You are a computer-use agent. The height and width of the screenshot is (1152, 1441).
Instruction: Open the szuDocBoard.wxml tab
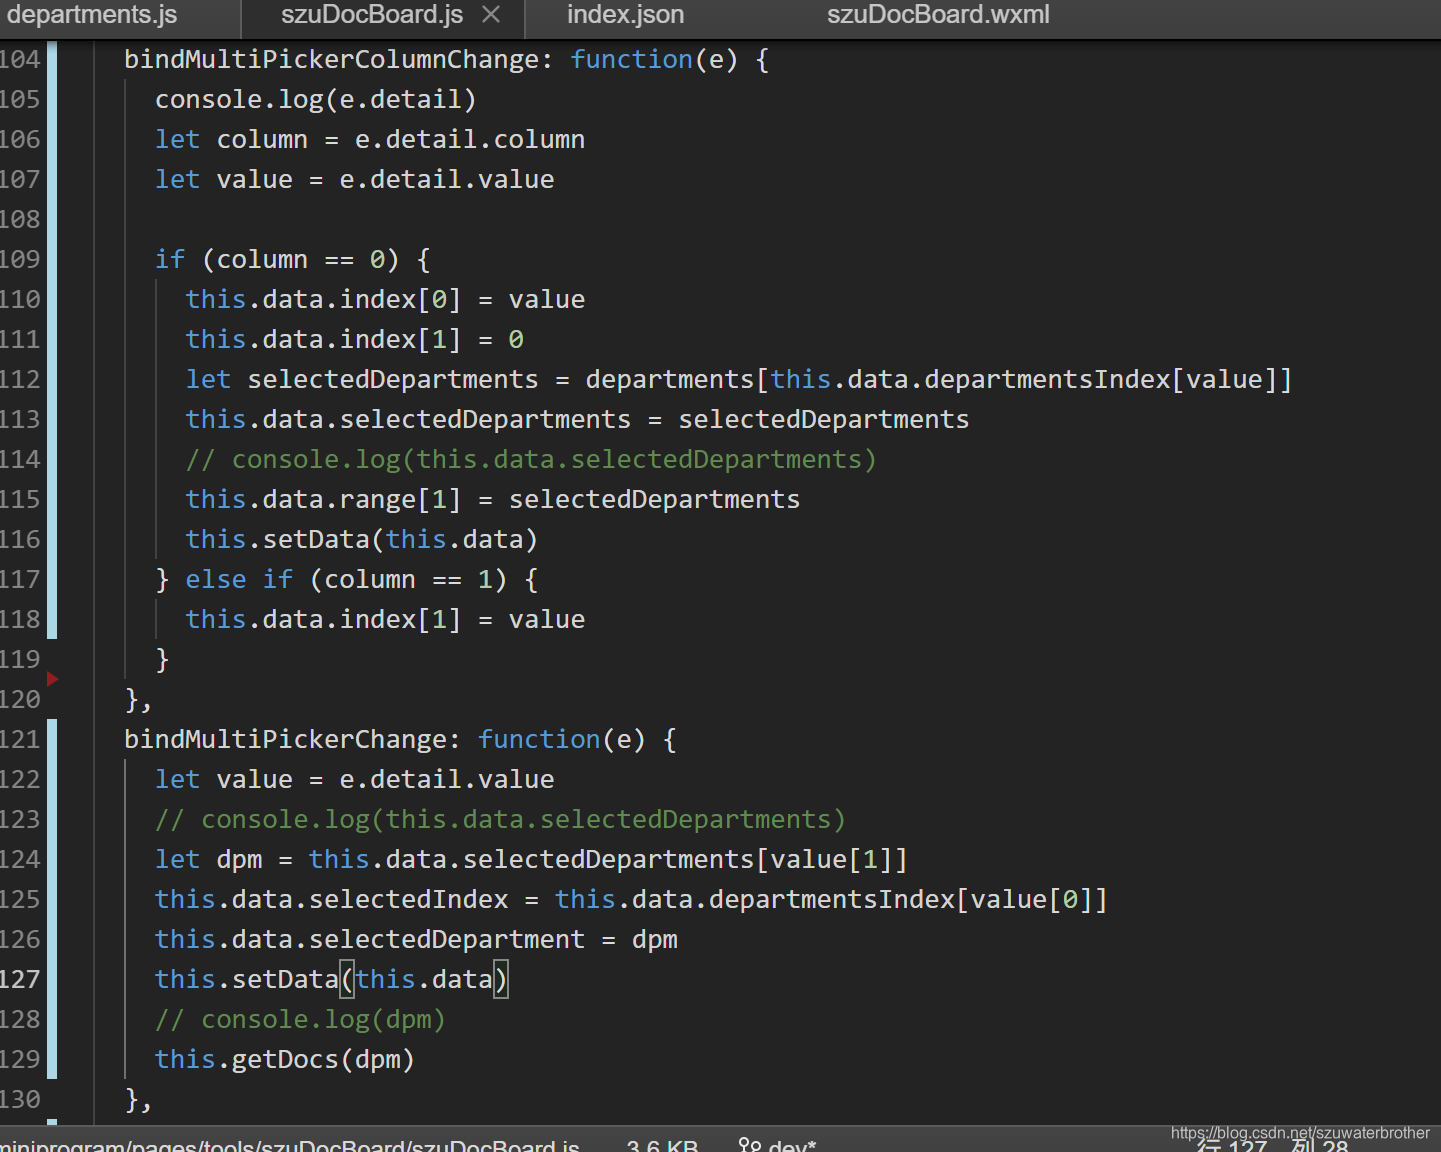click(938, 15)
